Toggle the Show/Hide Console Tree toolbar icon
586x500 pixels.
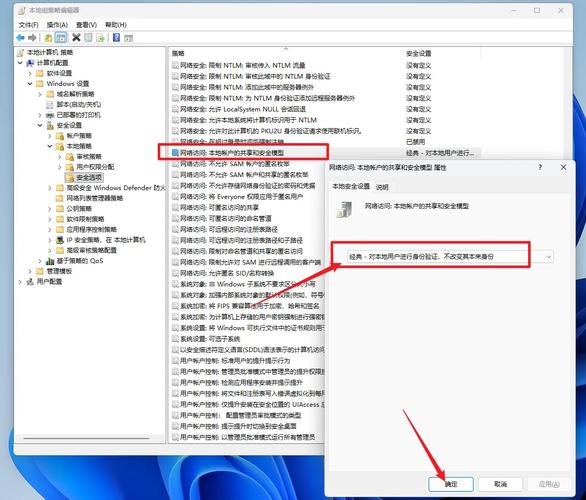point(61,38)
